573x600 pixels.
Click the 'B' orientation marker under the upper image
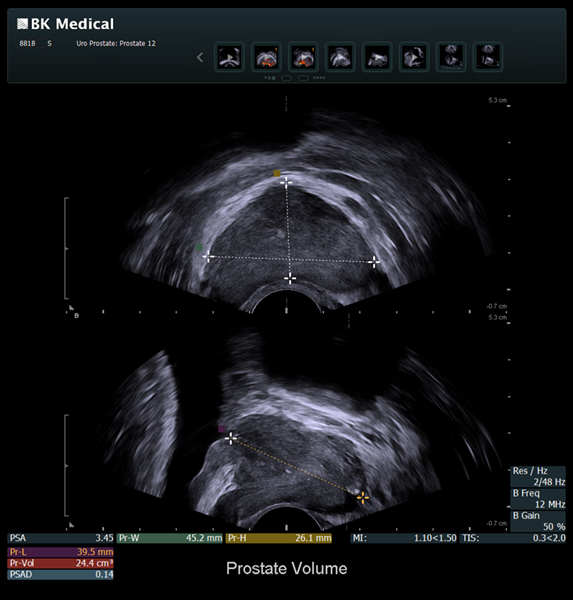point(77,316)
